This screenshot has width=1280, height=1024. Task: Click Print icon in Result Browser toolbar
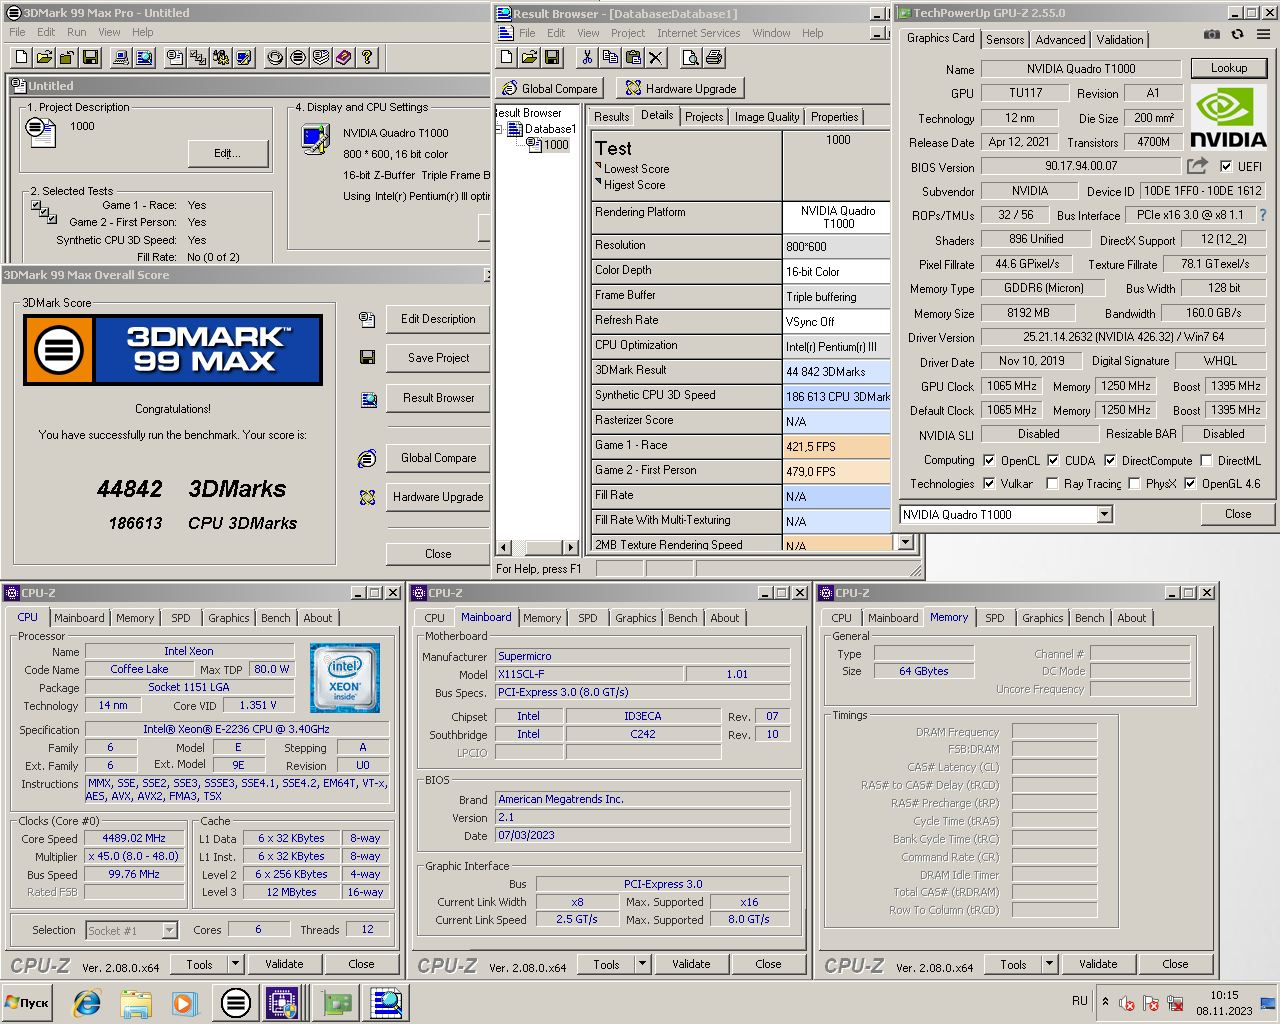pyautogui.click(x=714, y=58)
